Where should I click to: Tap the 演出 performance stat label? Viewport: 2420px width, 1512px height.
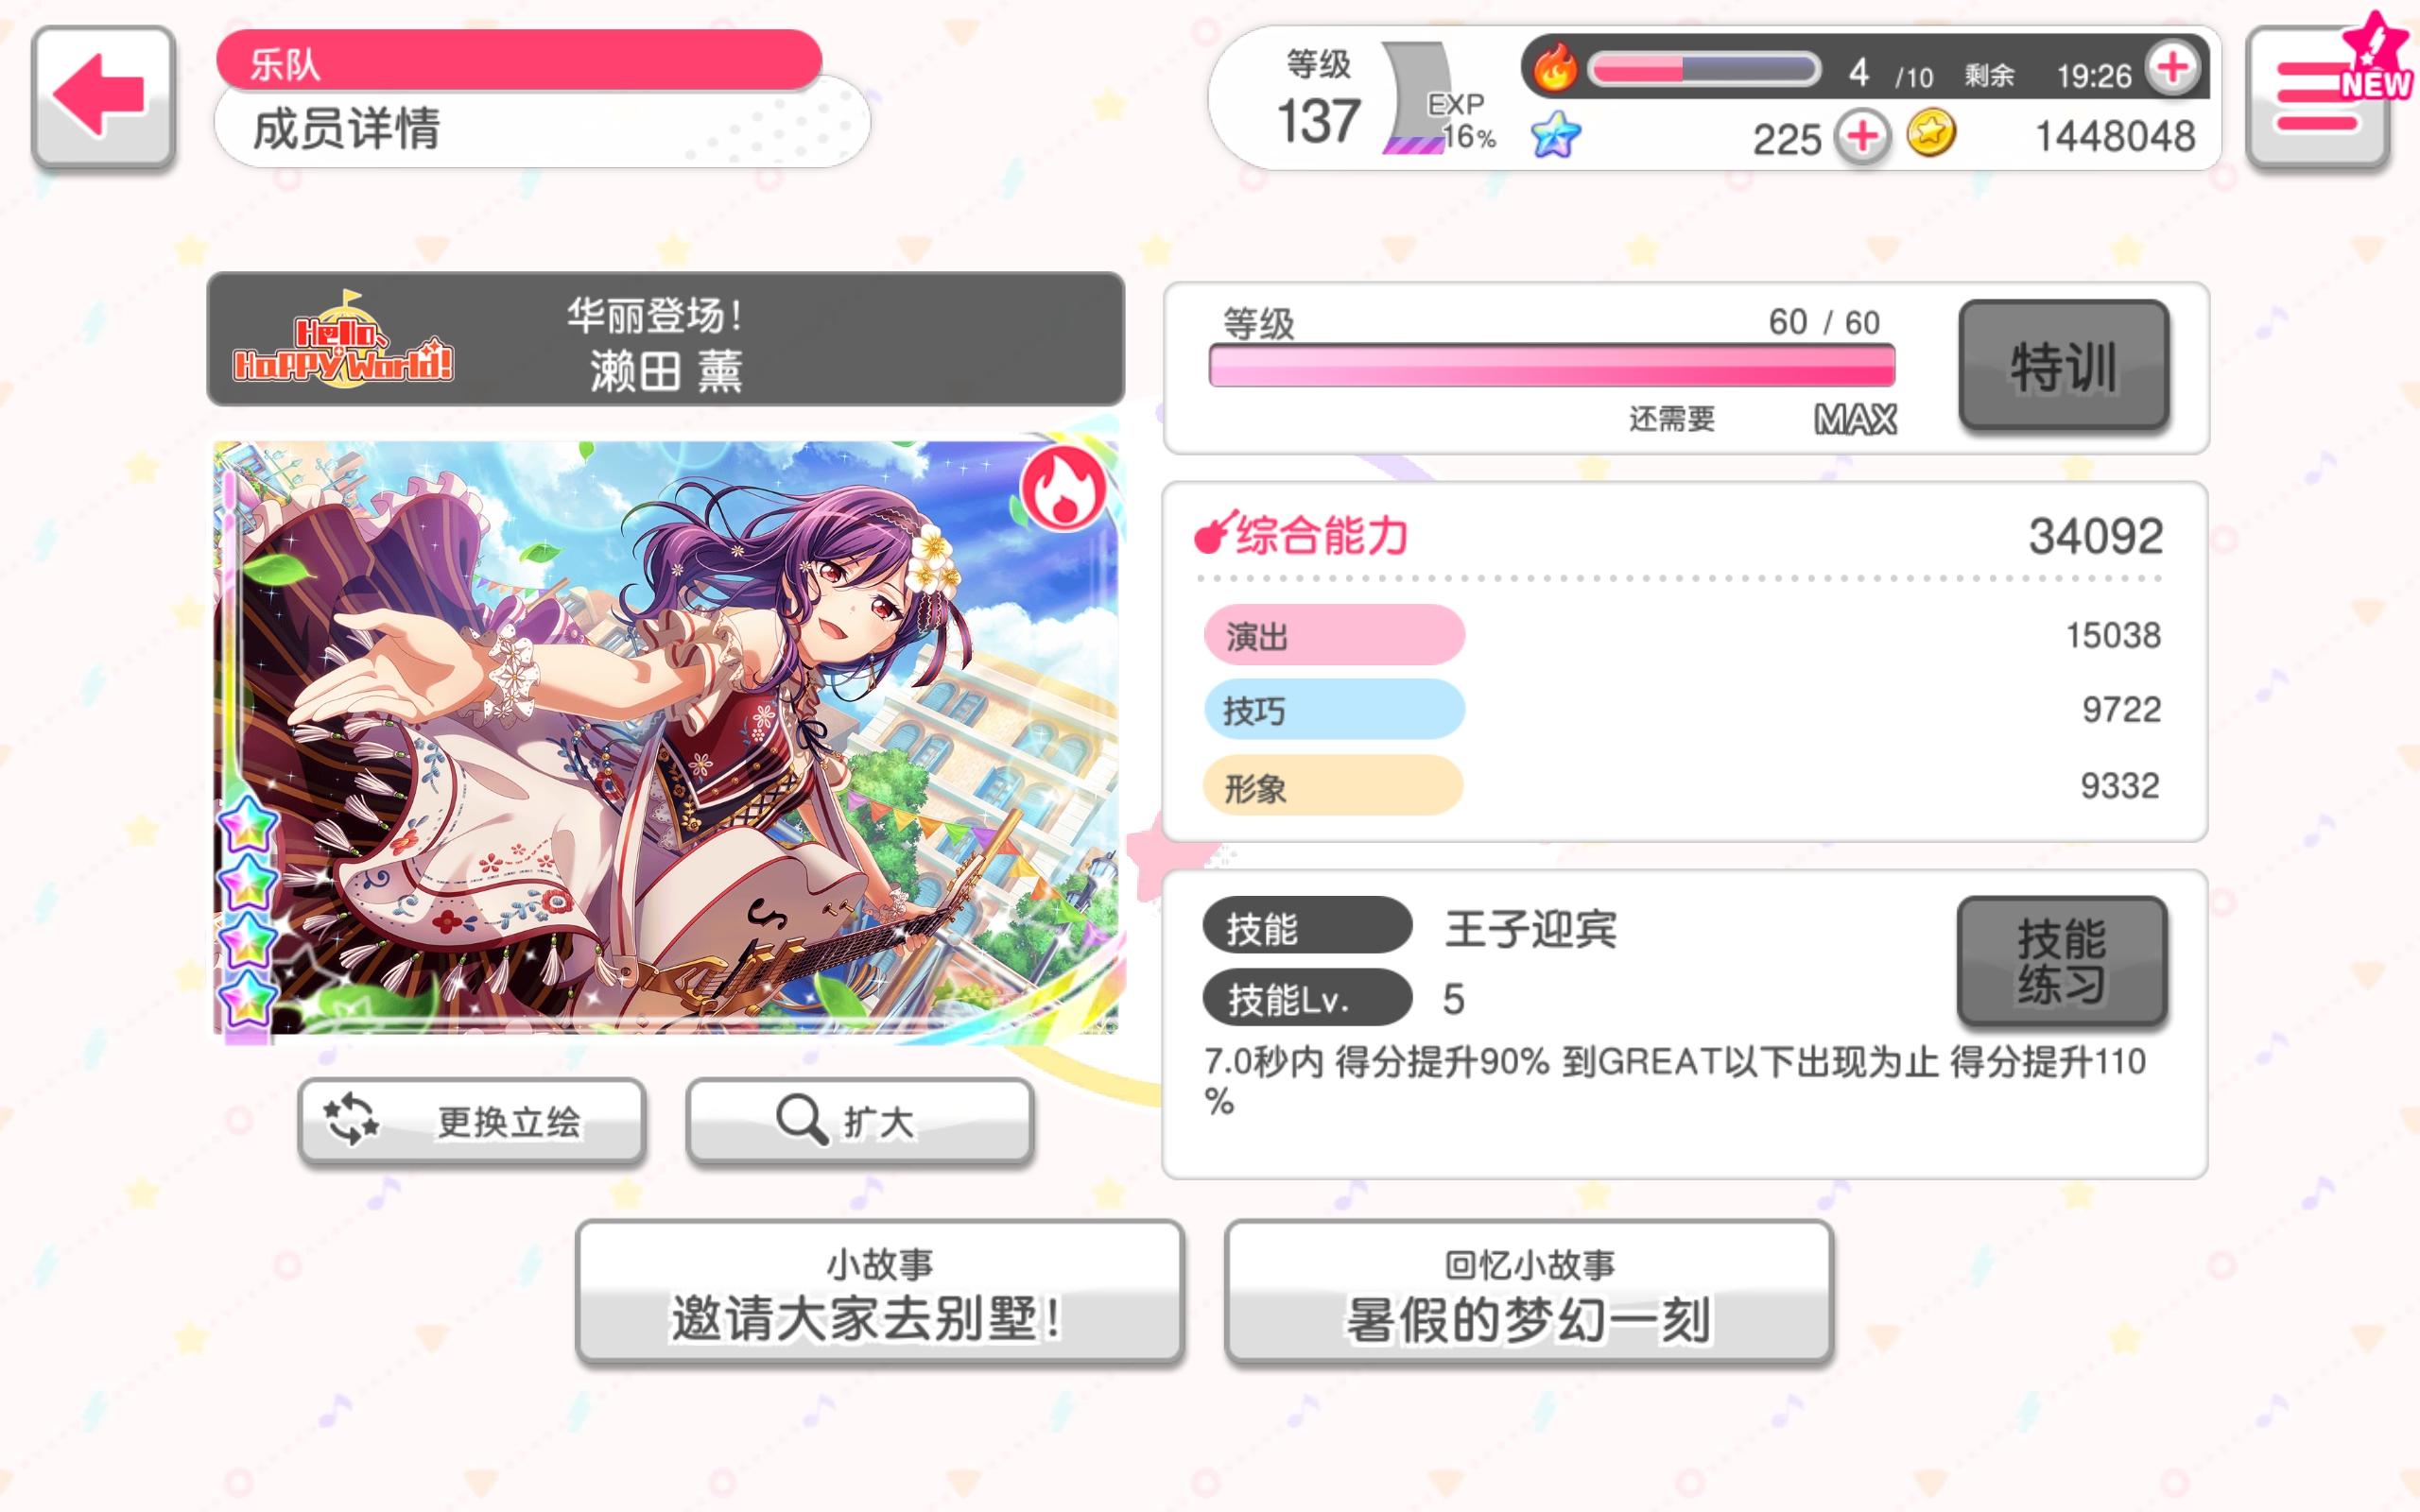1333,635
